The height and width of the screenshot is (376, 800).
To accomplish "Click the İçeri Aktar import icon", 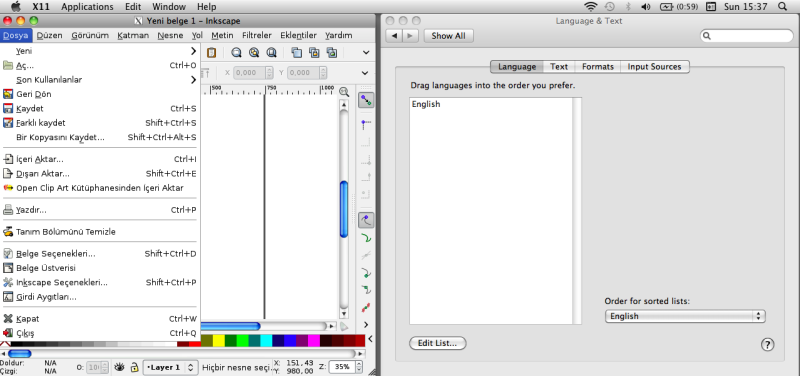I will click(x=8, y=159).
